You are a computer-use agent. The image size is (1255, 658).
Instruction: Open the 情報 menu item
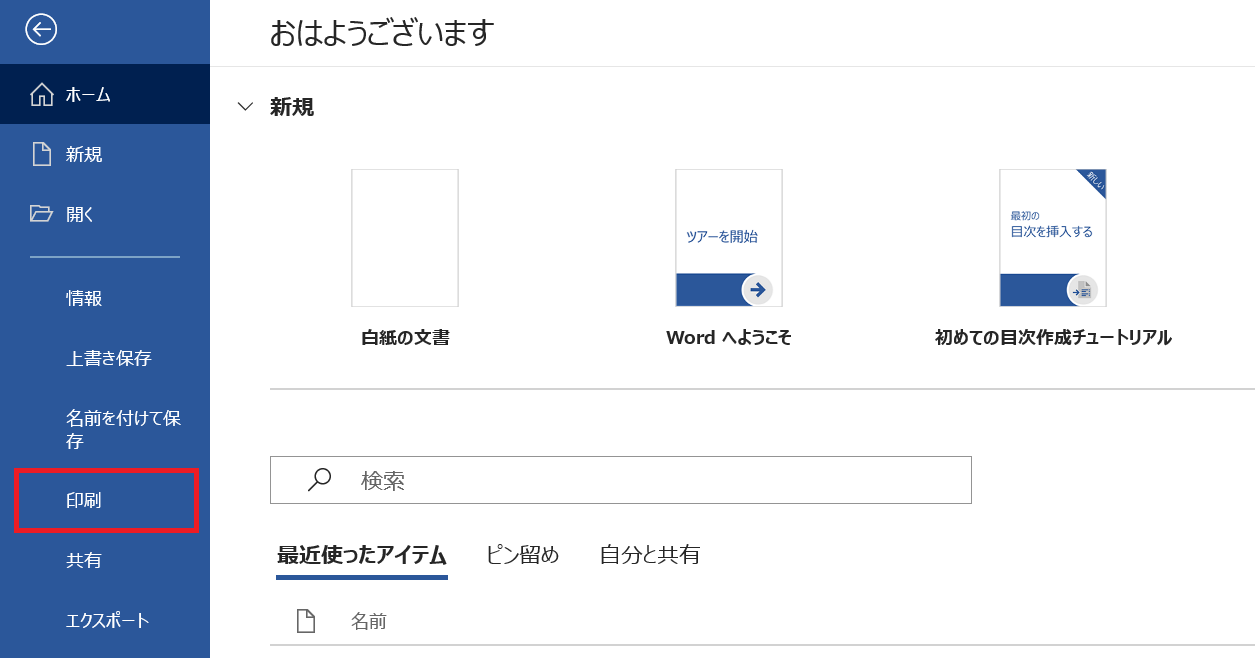coord(84,298)
